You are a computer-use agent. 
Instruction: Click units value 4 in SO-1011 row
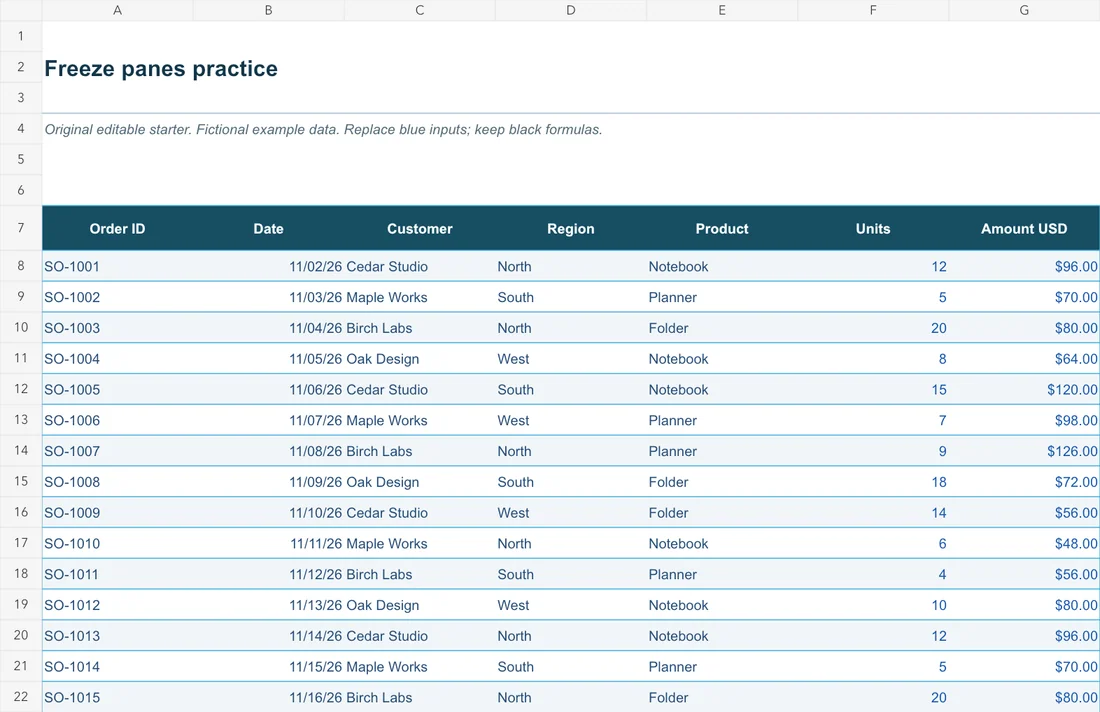click(x=873, y=575)
